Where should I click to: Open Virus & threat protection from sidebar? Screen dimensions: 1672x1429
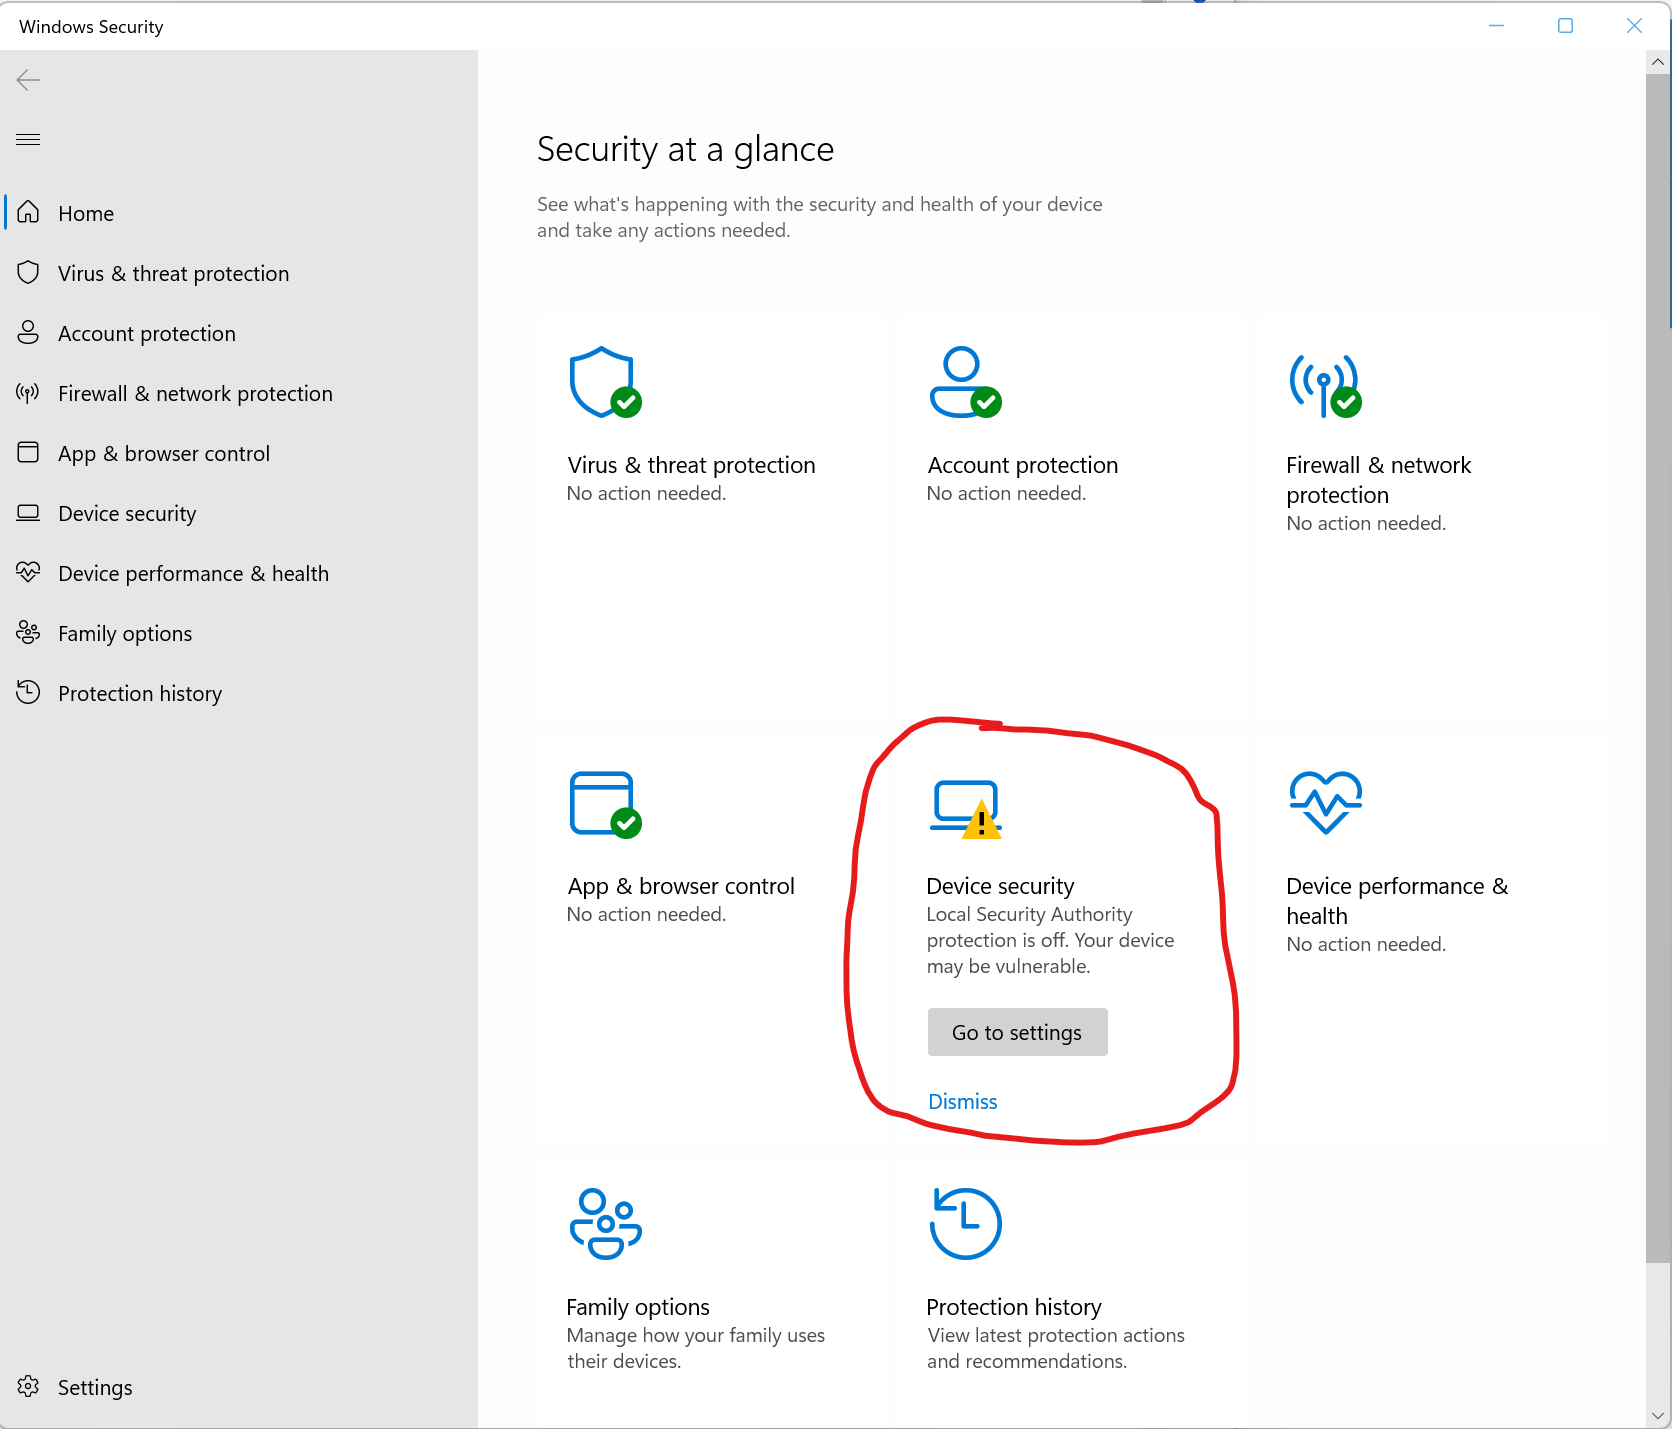coord(239,273)
